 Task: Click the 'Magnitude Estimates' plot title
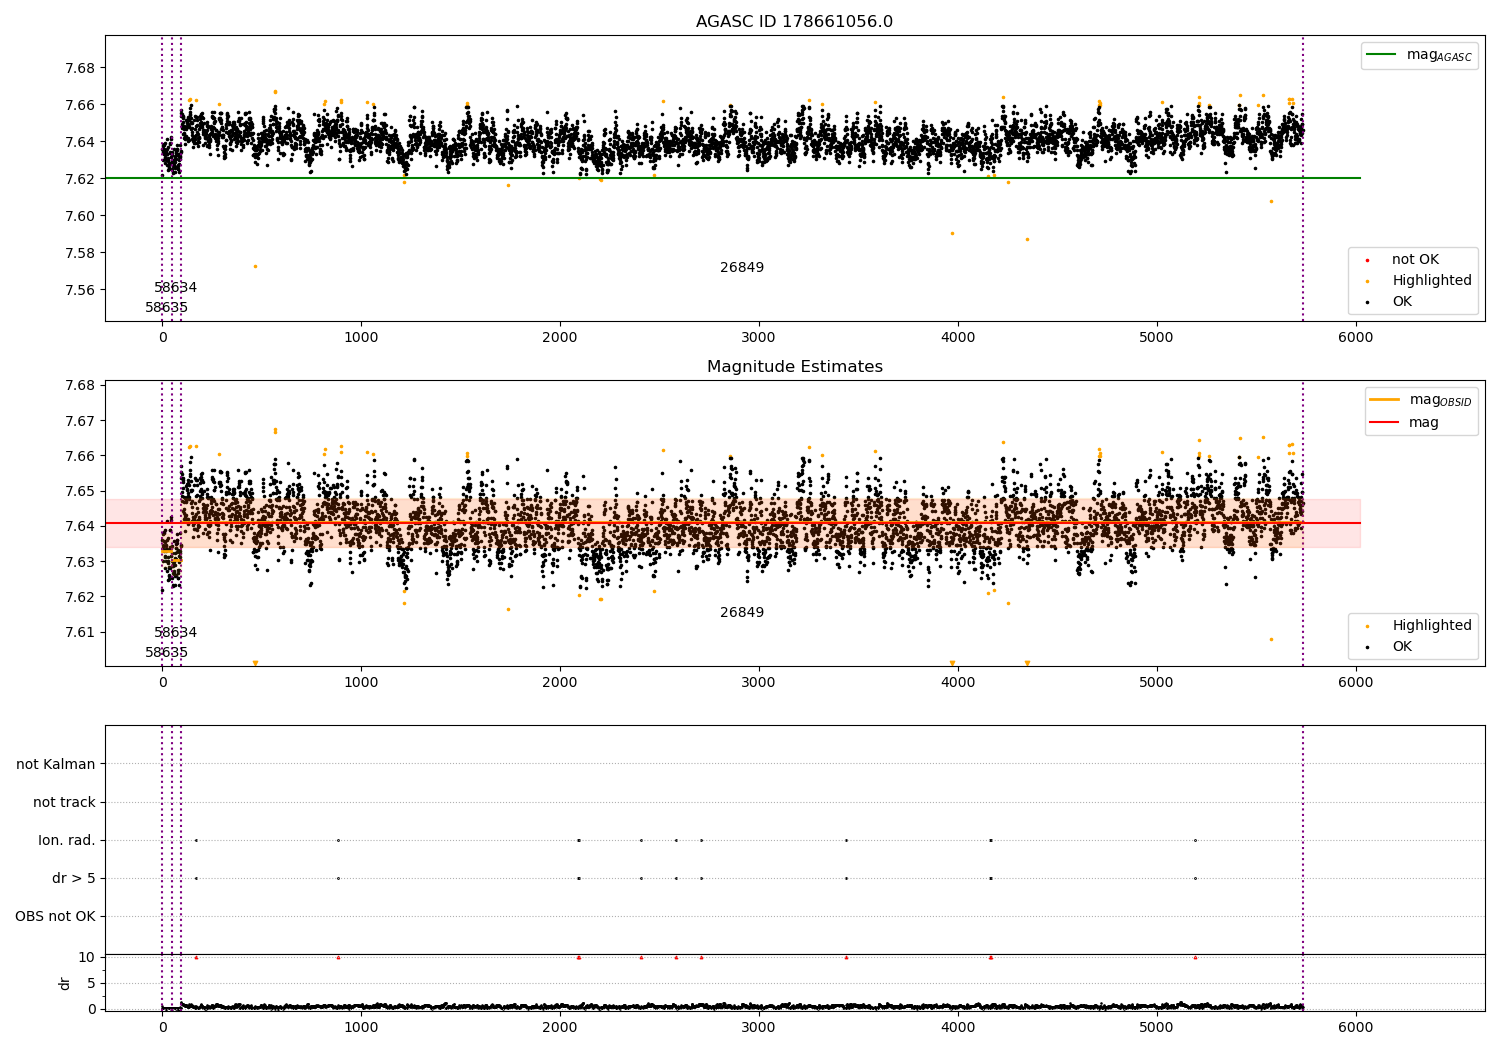coord(794,367)
